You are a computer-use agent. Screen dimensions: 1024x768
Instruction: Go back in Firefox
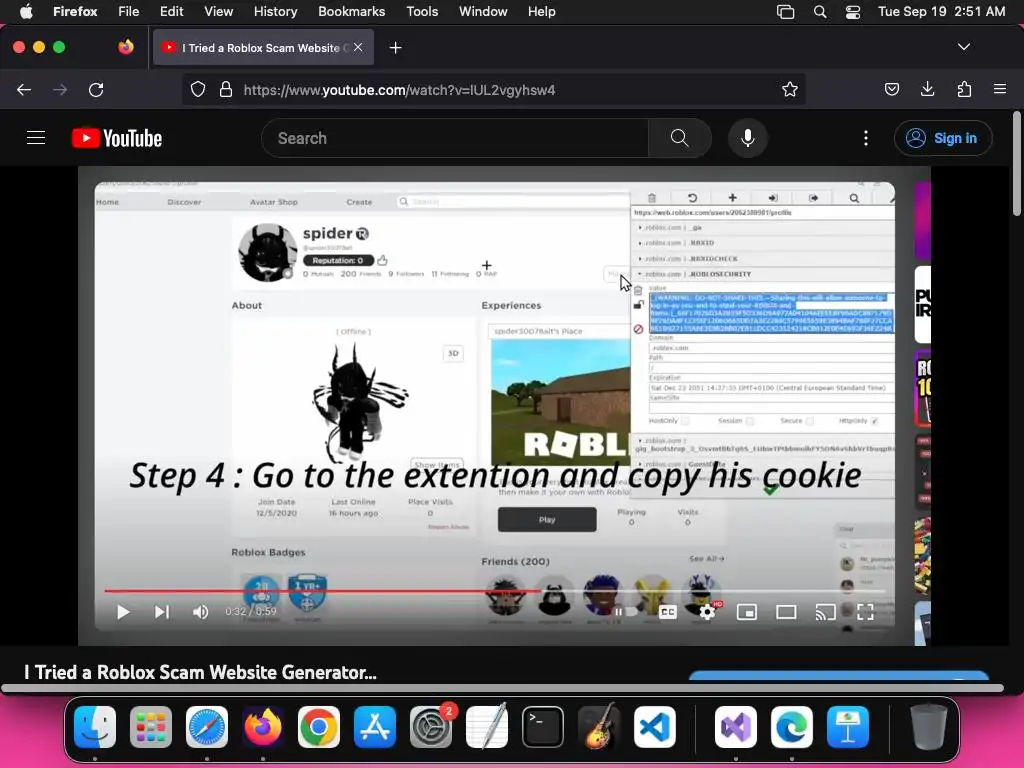point(24,89)
